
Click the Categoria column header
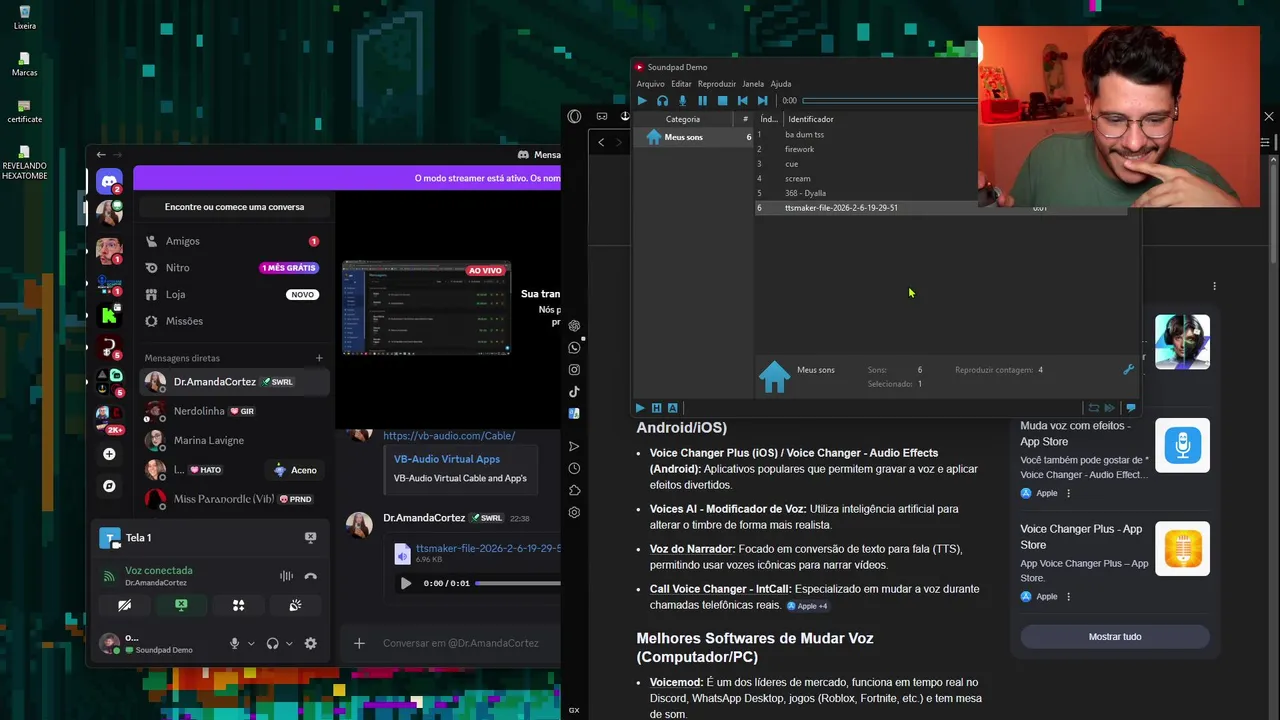point(683,119)
